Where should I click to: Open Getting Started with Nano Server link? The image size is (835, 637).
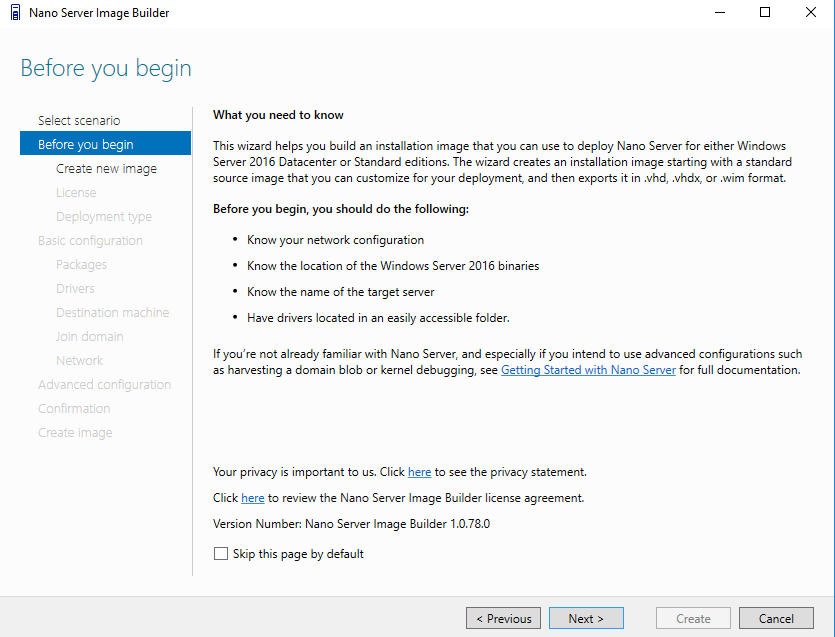[x=588, y=370]
